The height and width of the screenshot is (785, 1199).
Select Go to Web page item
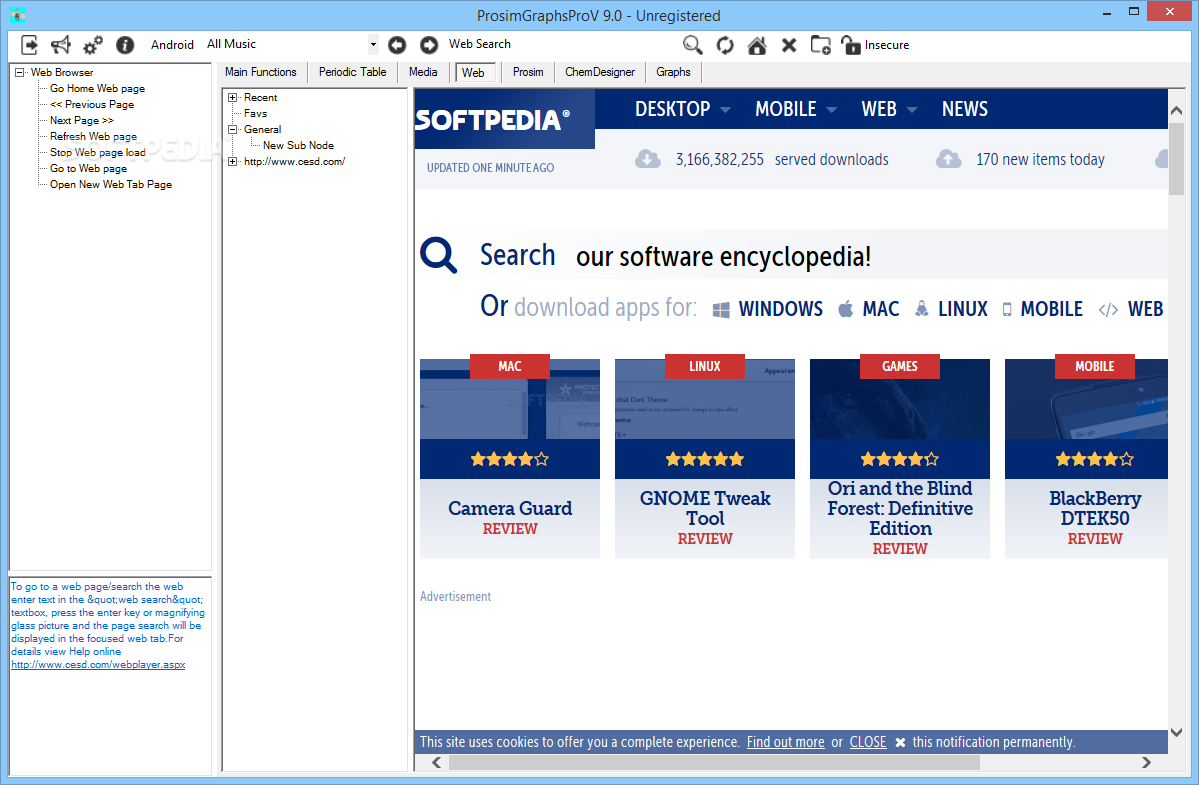tap(89, 169)
